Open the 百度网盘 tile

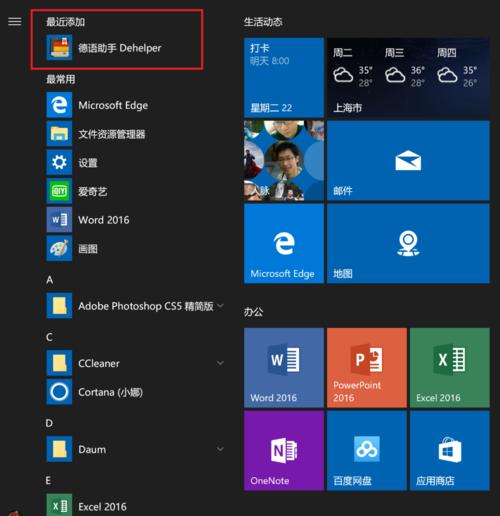tap(367, 451)
